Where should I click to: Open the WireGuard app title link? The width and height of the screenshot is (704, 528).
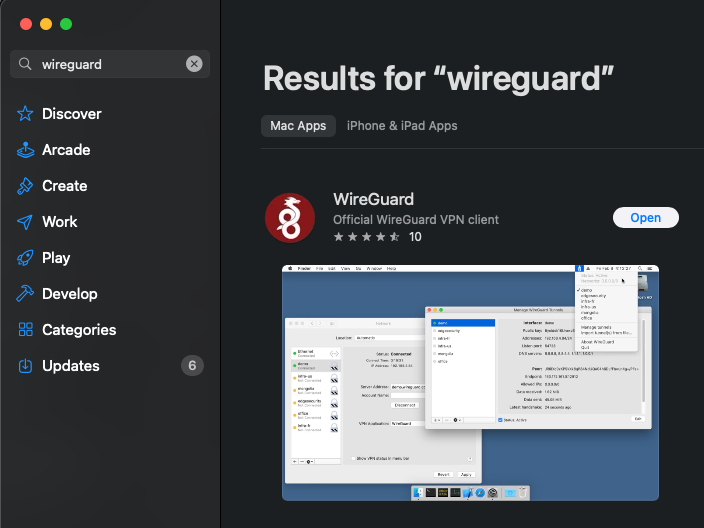373,199
